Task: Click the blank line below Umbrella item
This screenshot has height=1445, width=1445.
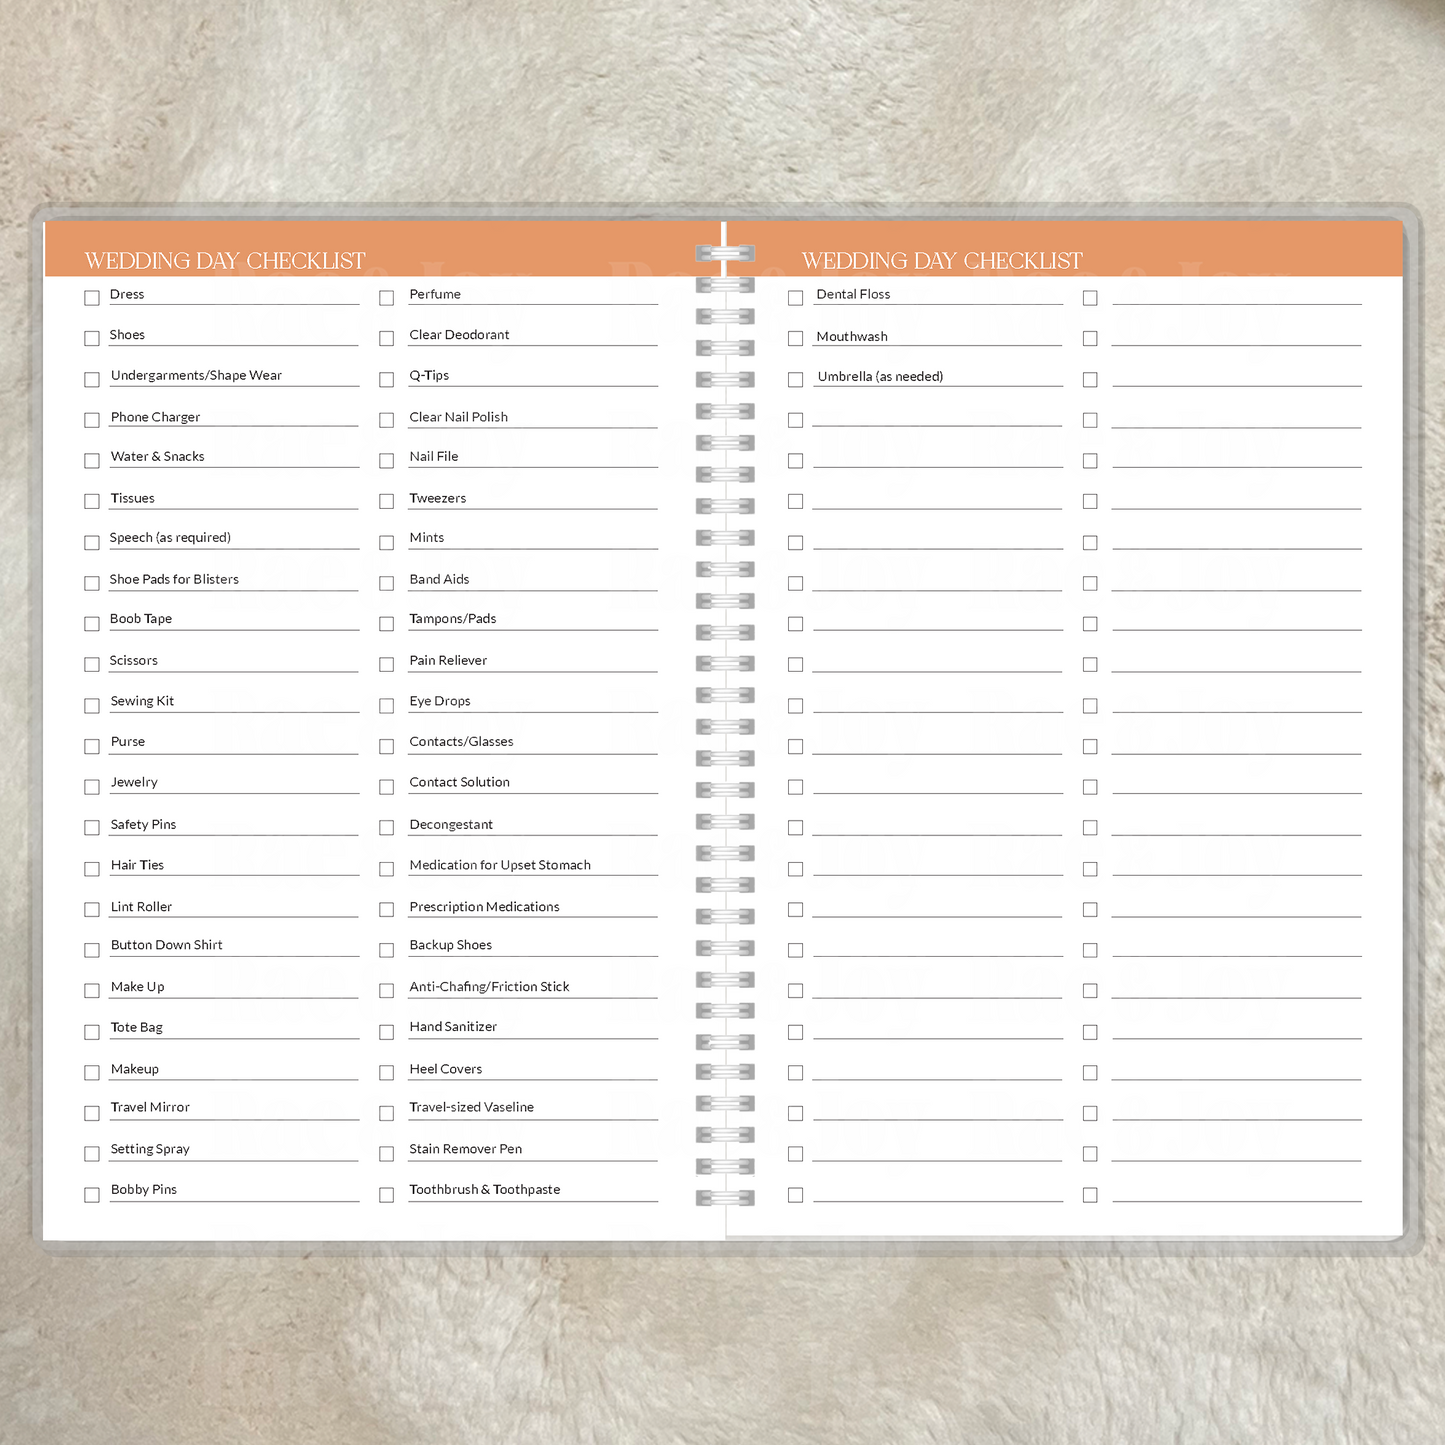Action: [x=937, y=418]
